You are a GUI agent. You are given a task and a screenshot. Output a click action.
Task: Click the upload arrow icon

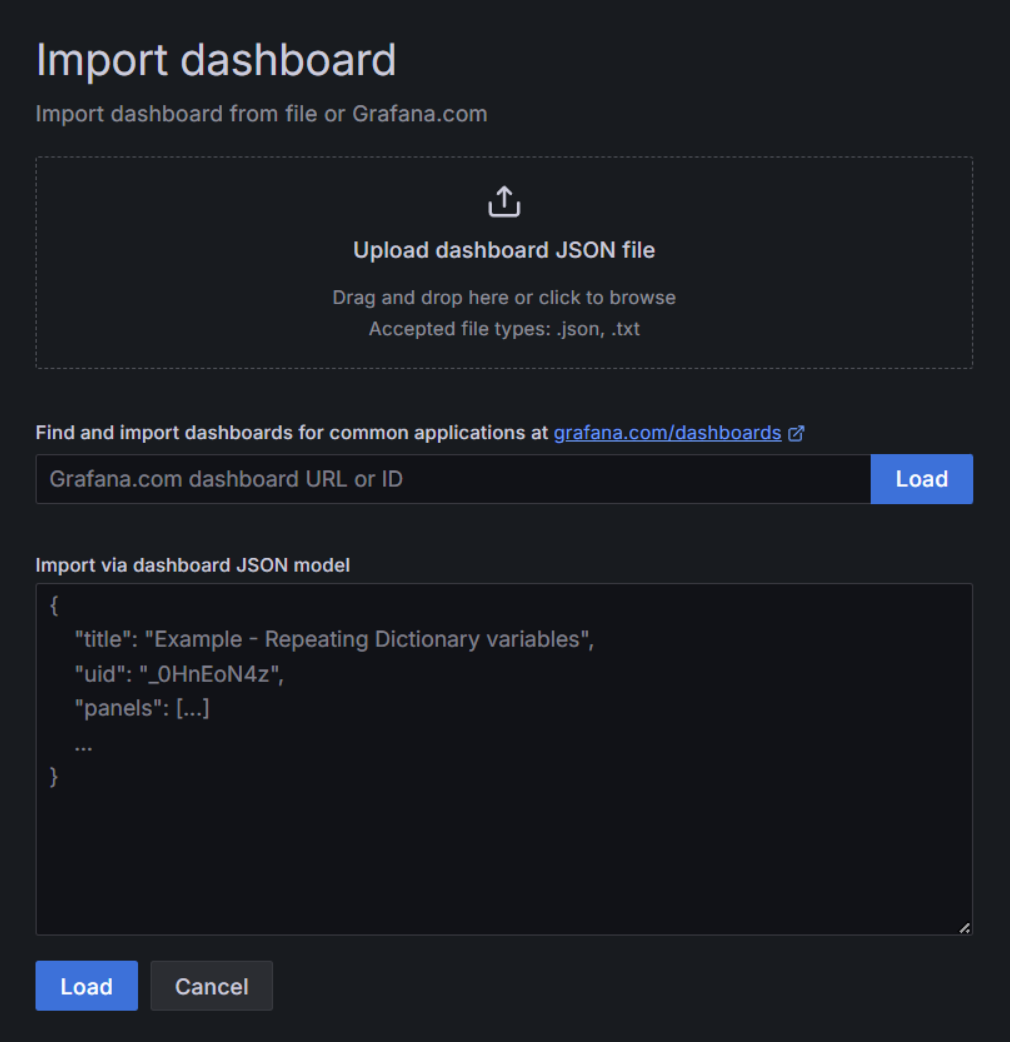pos(504,201)
